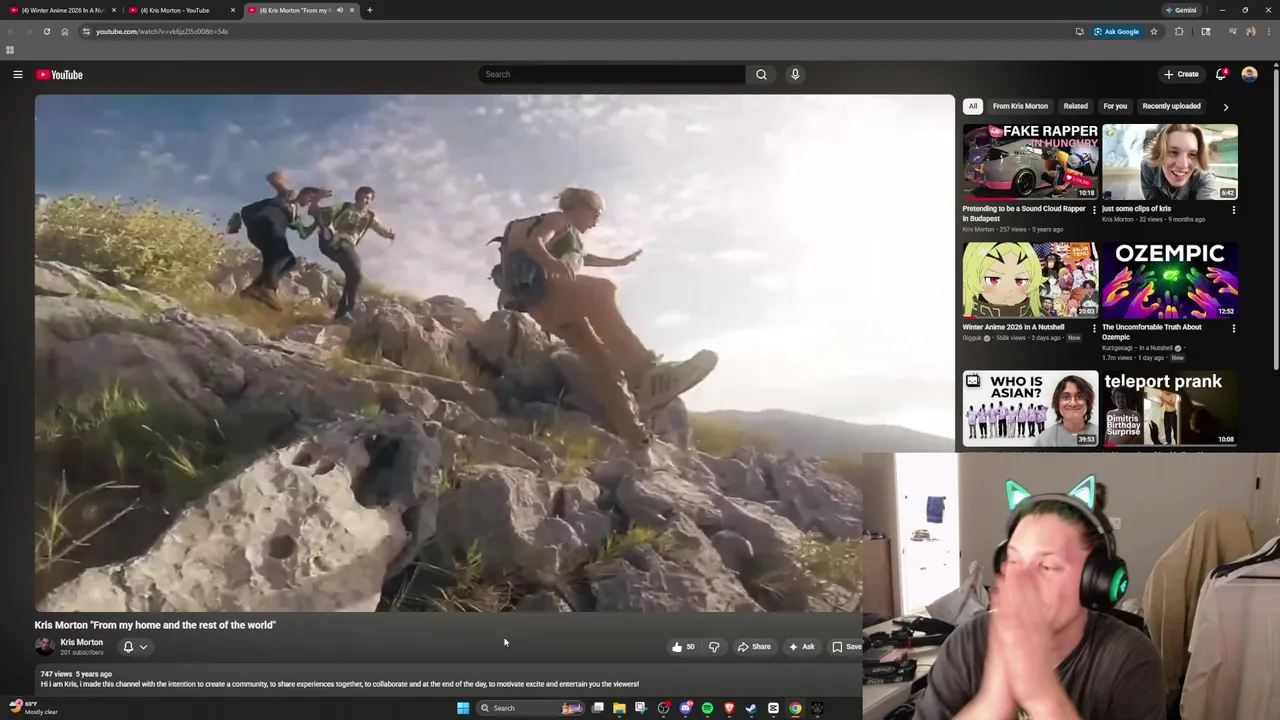Image resolution: width=1280 pixels, height=720 pixels.
Task: Expand the video description text
Action: pyautogui.click(x=340, y=684)
